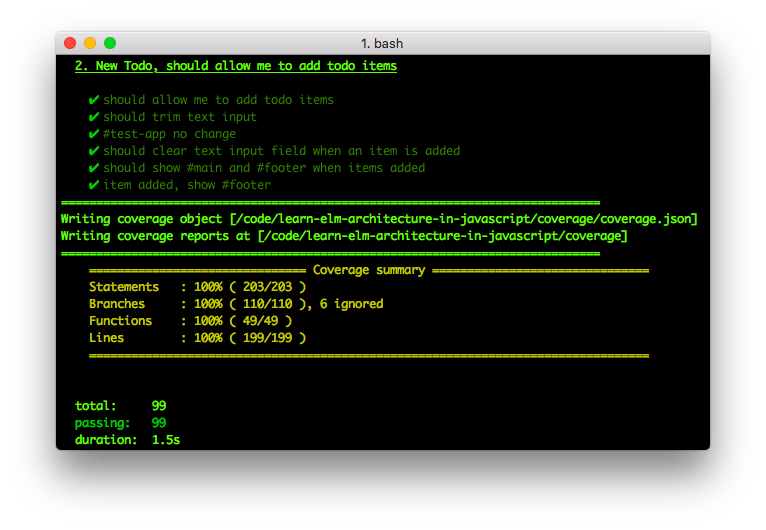The image size is (766, 530).
Task: Click the Functions 49/49 value
Action: click(260, 321)
